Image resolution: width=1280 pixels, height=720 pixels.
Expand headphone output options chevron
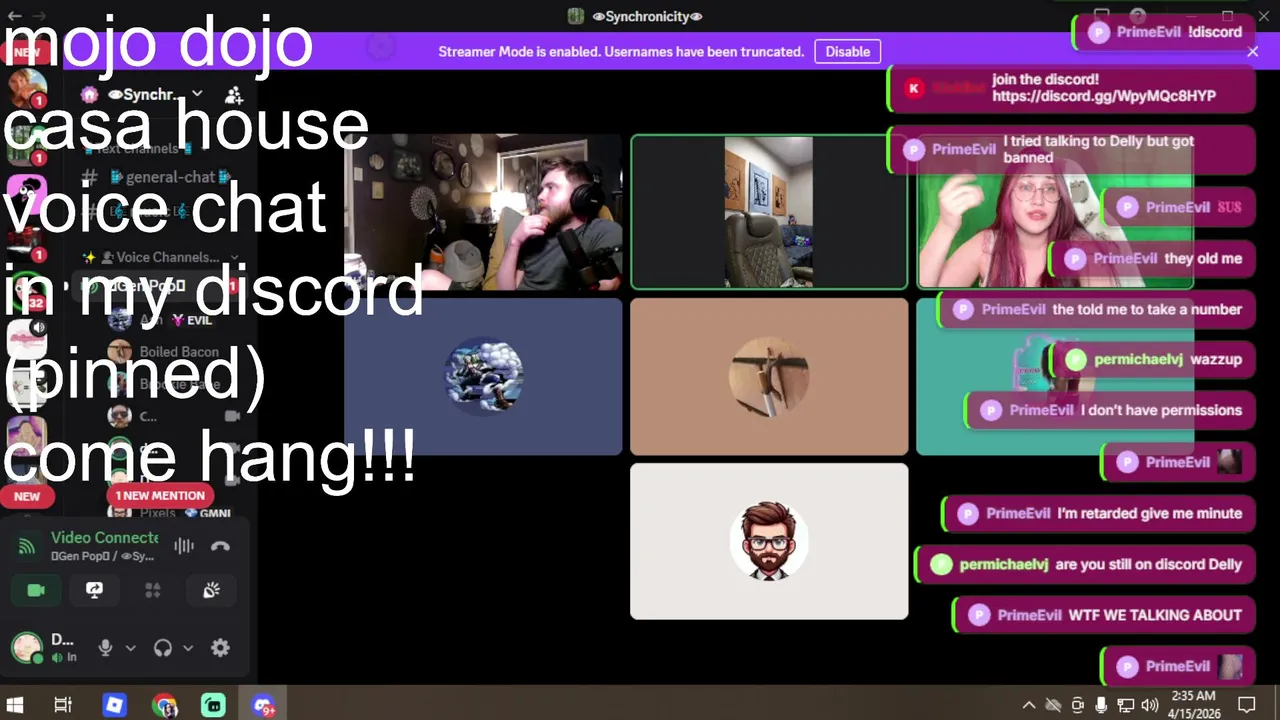click(187, 648)
